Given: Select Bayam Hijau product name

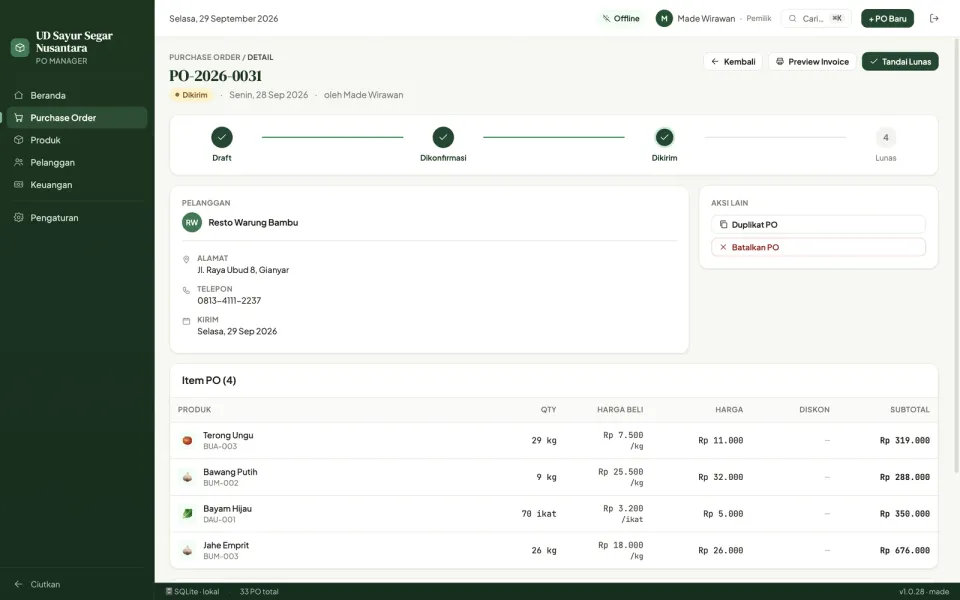Looking at the screenshot, I should pyautogui.click(x=227, y=509).
